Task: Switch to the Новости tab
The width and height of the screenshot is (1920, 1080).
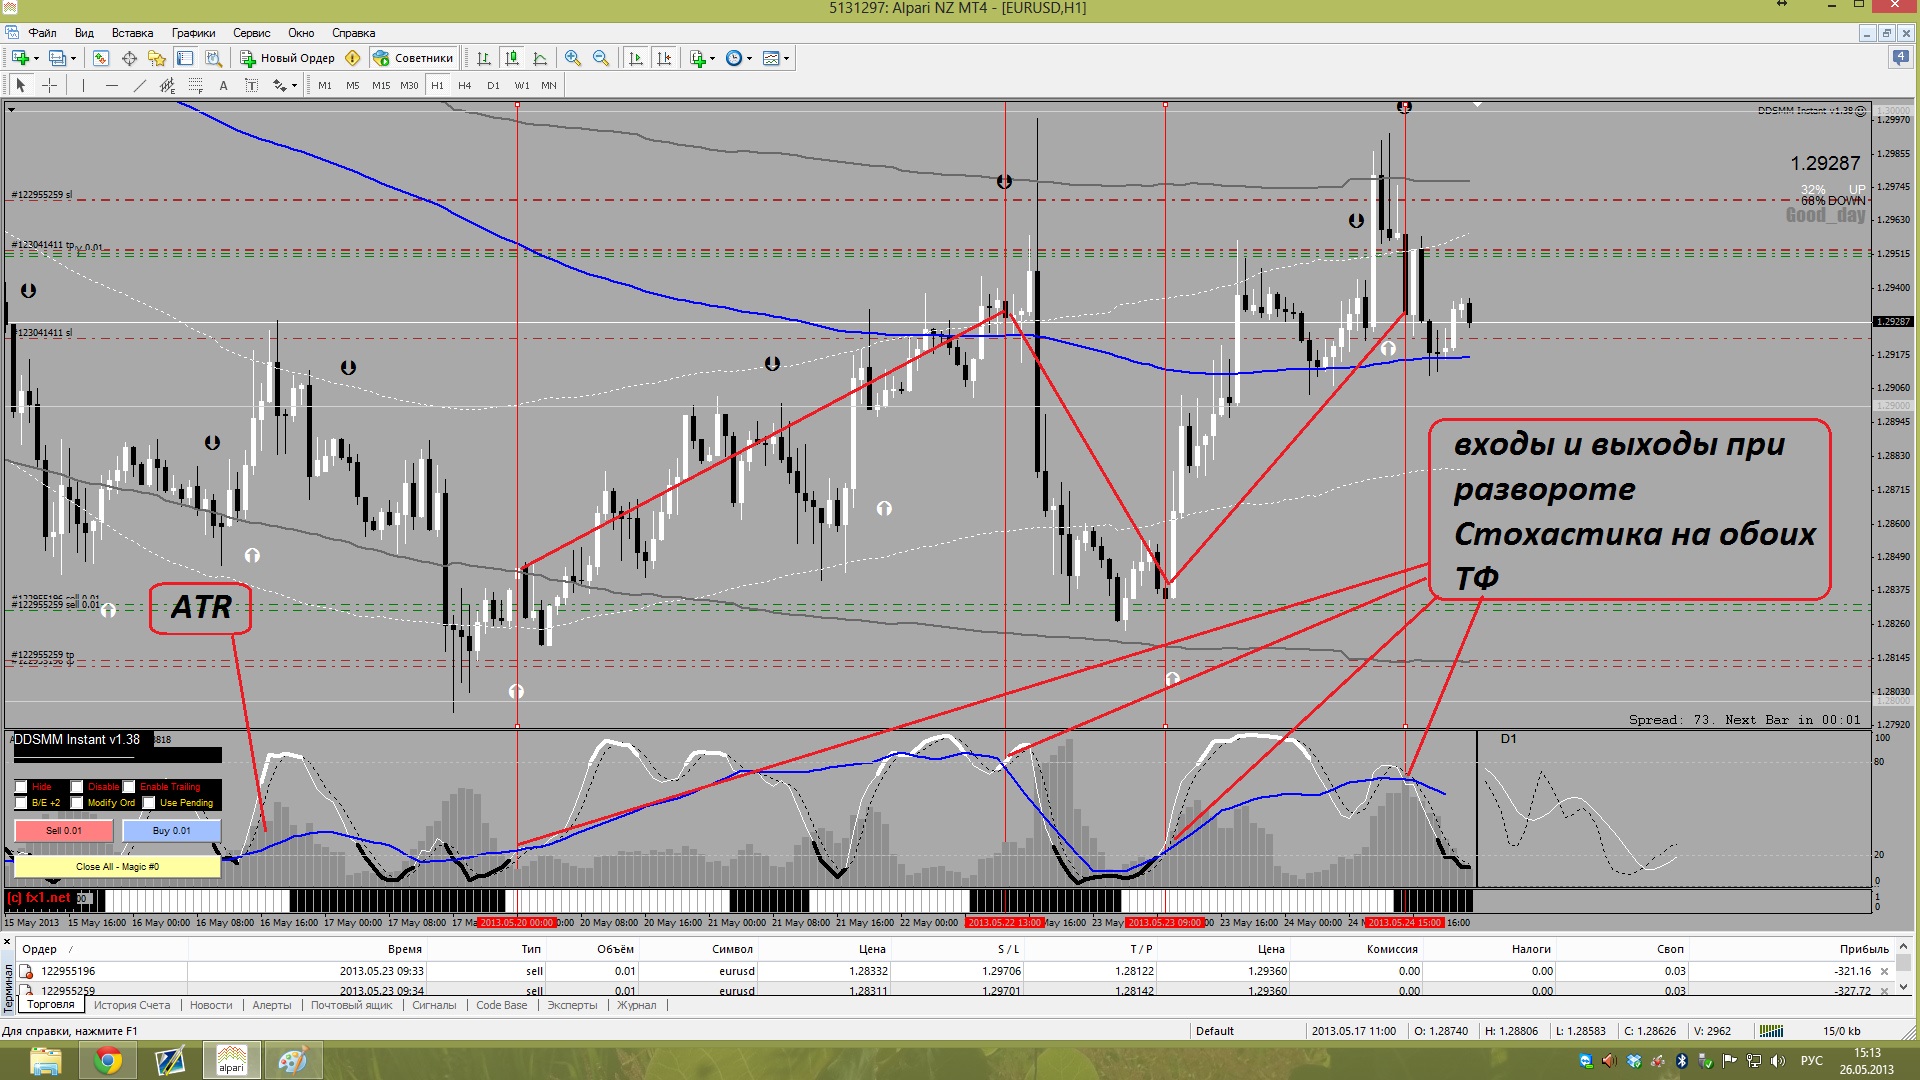Action: 211,1005
